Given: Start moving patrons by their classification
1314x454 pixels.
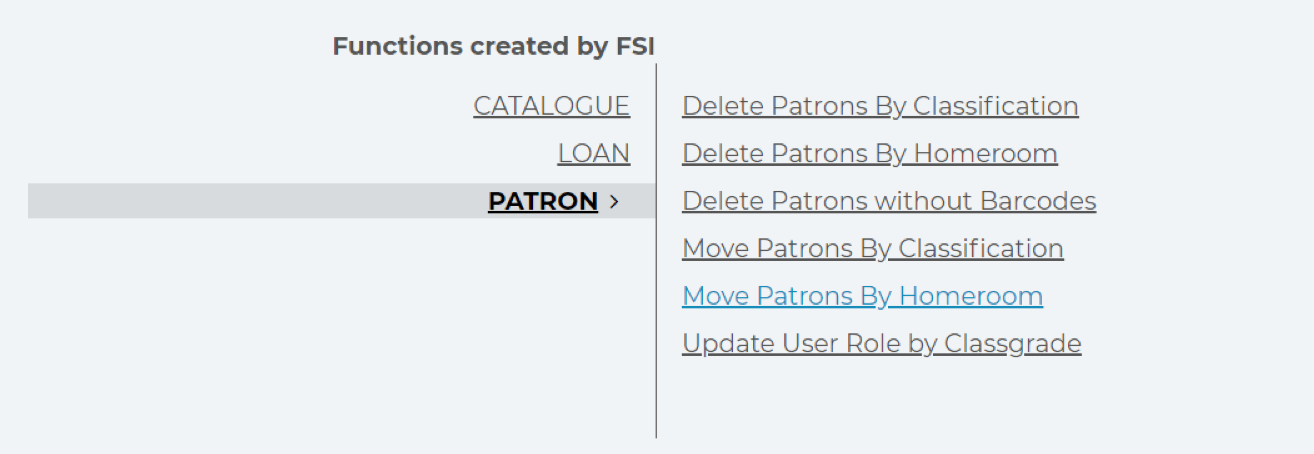Looking at the screenshot, I should click(873, 248).
